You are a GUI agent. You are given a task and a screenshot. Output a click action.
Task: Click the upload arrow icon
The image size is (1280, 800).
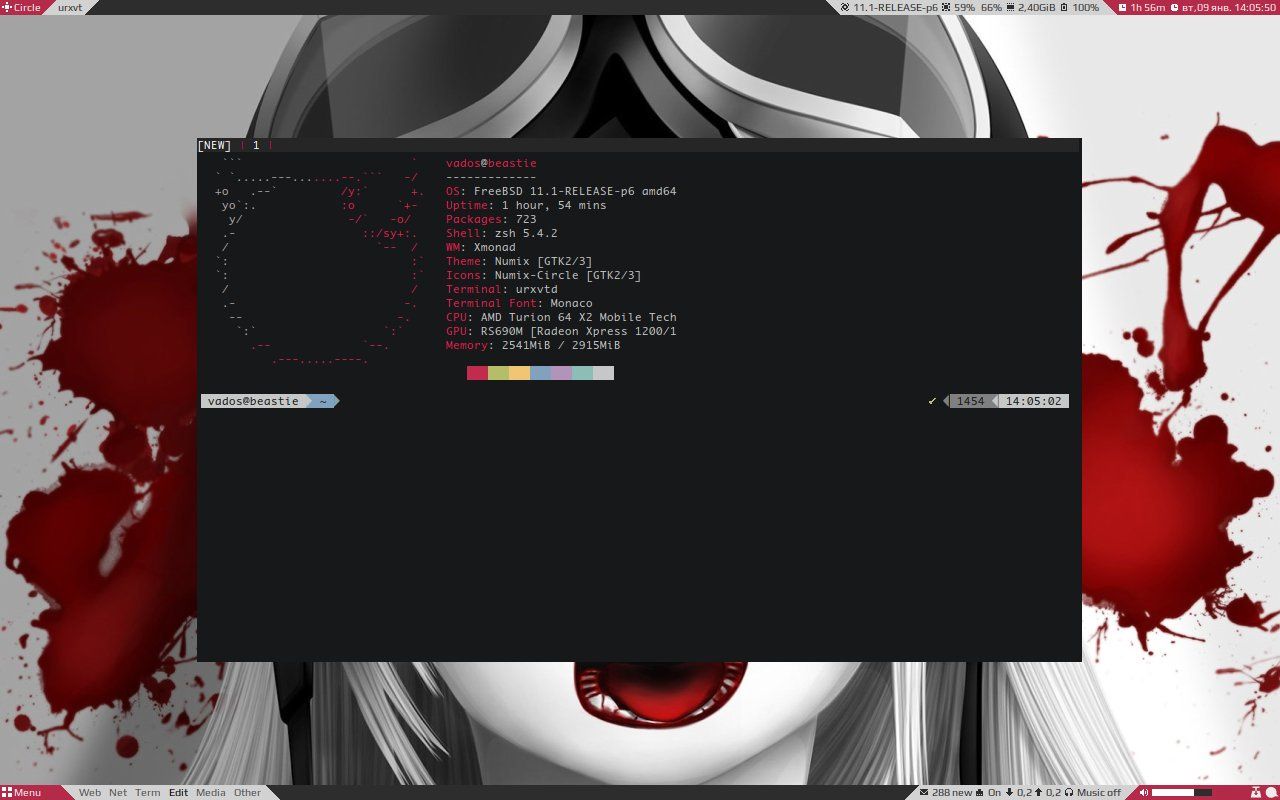pyautogui.click(x=1038, y=792)
